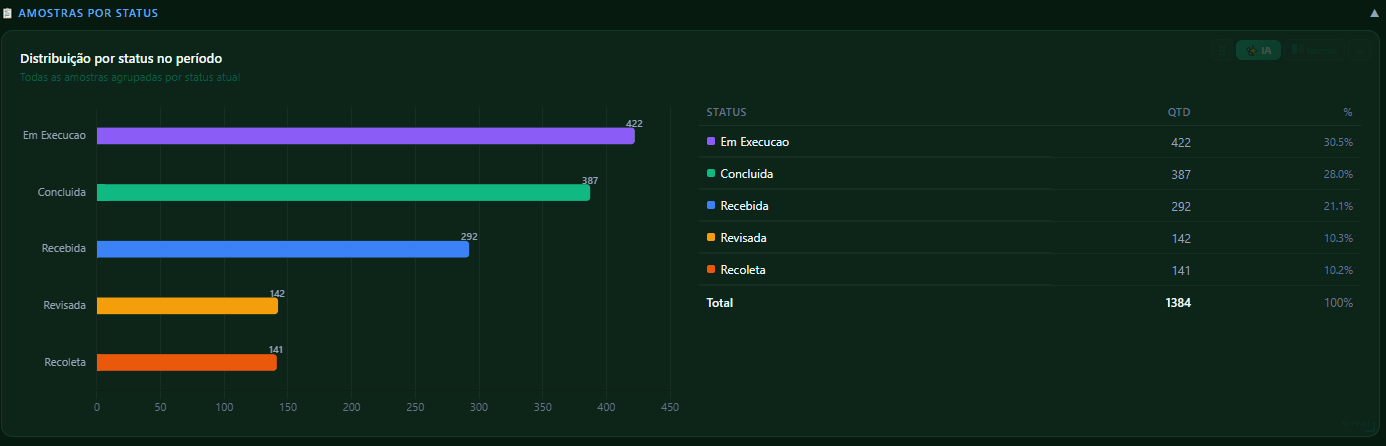Click the 100% total percentage cell
This screenshot has width=1386, height=446.
click(1340, 302)
